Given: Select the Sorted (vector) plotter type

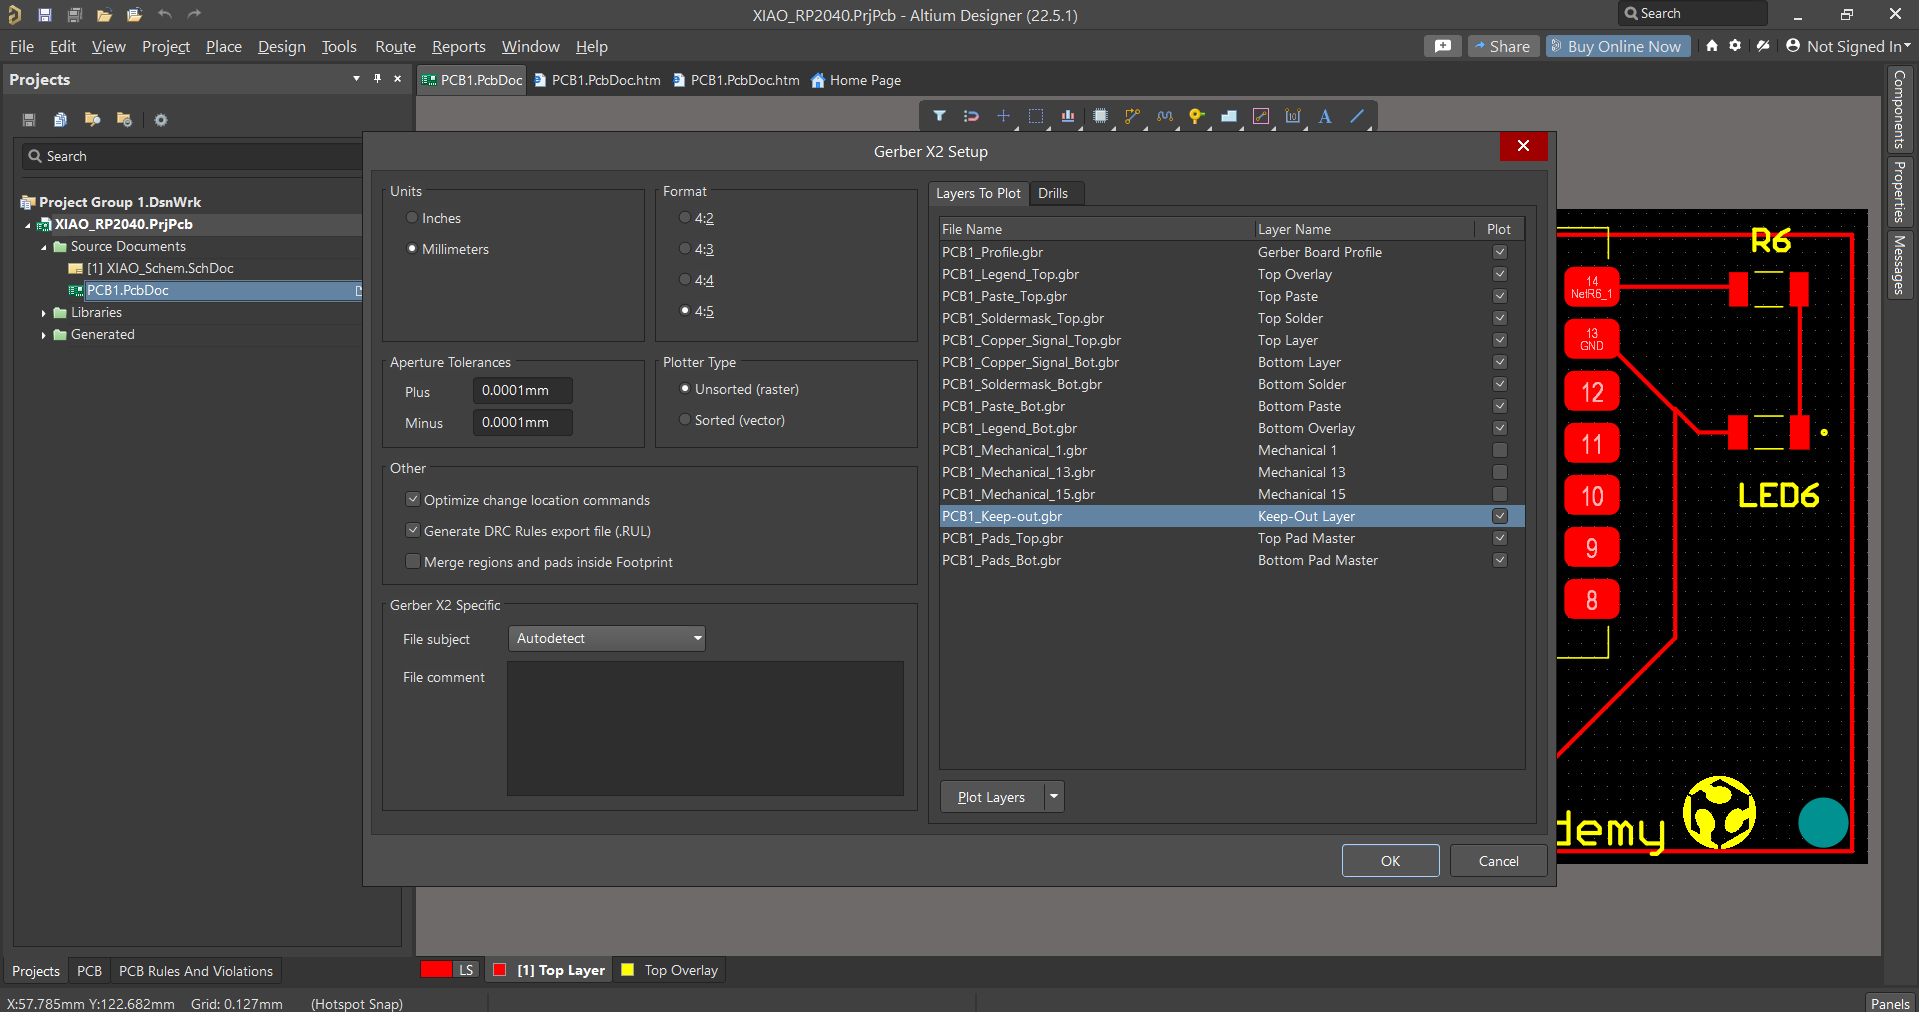Looking at the screenshot, I should pos(685,420).
